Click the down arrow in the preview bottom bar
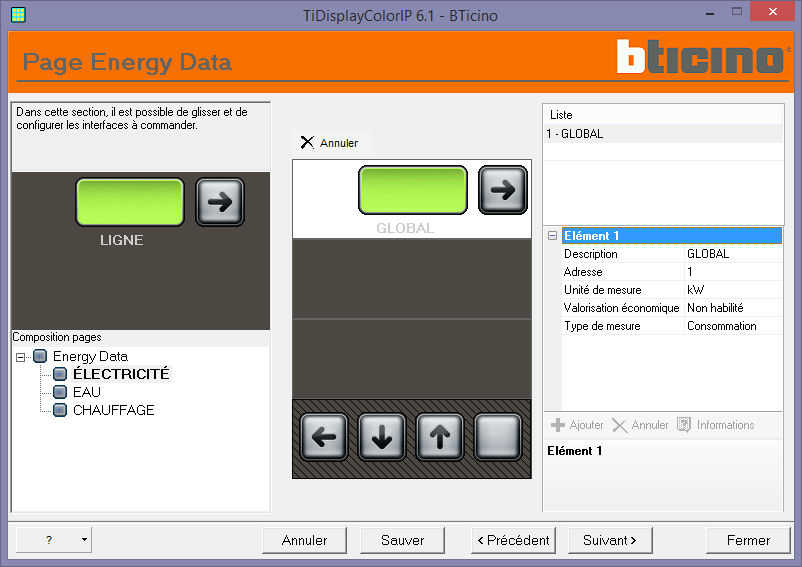The width and height of the screenshot is (802, 567). click(382, 437)
